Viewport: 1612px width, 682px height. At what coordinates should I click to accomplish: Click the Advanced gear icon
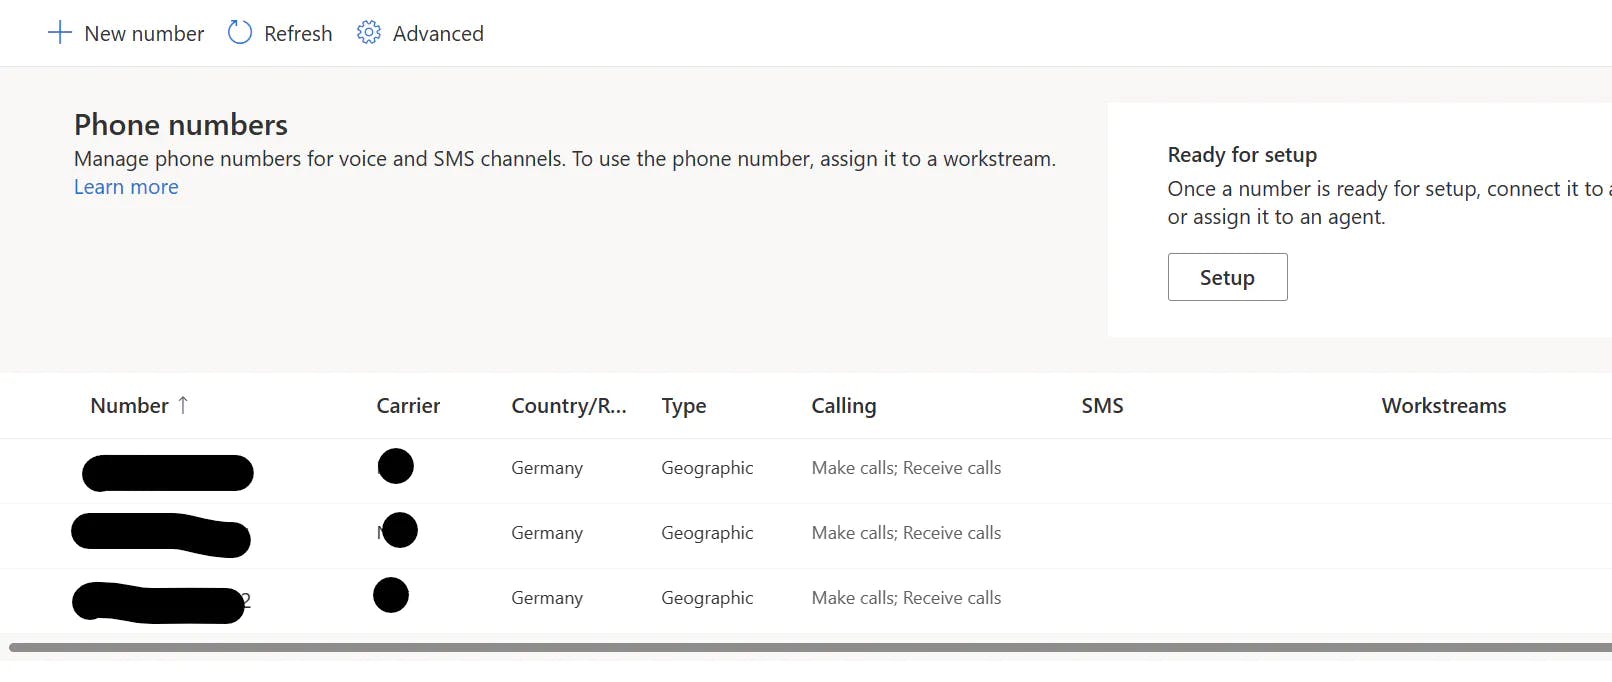(x=369, y=33)
